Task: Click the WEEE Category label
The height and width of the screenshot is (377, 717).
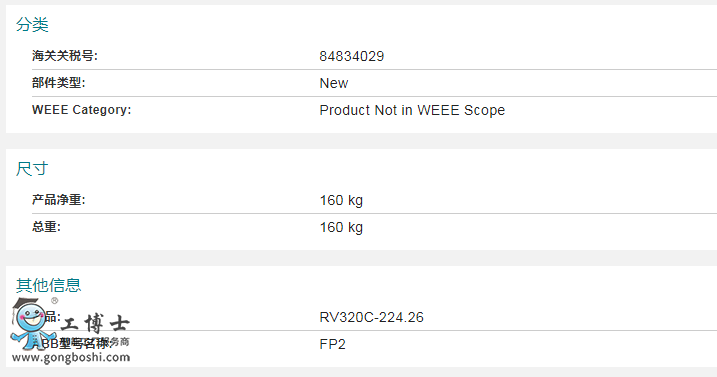Action: [x=81, y=110]
